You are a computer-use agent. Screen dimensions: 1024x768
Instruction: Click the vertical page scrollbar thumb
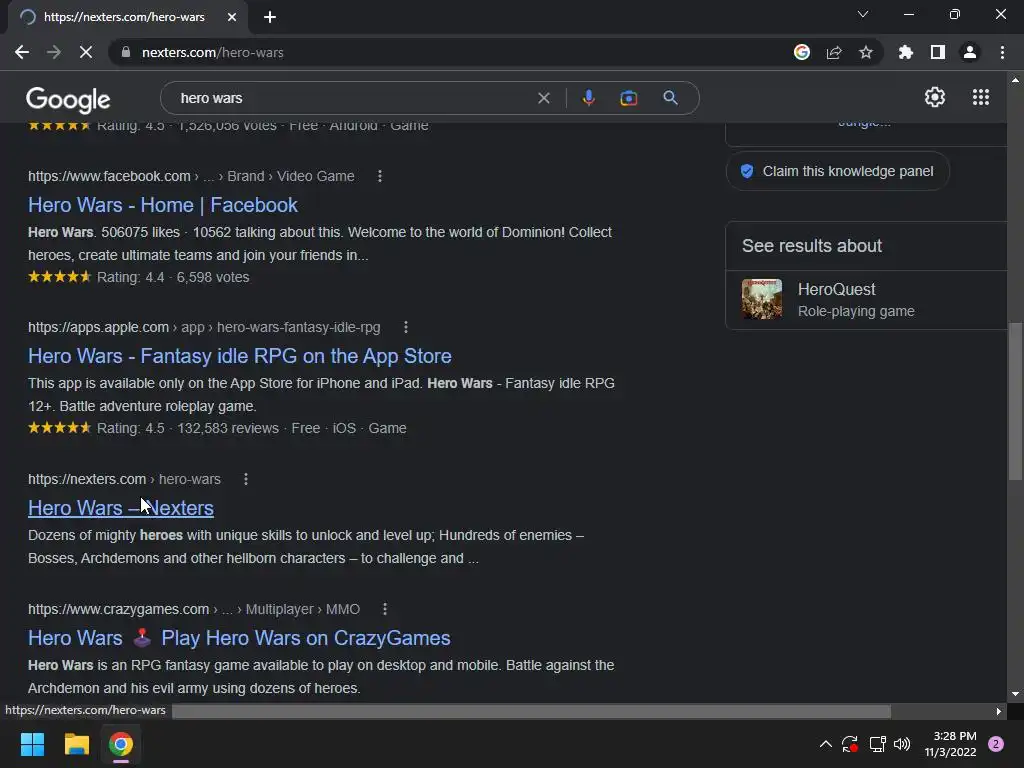coord(1015,402)
